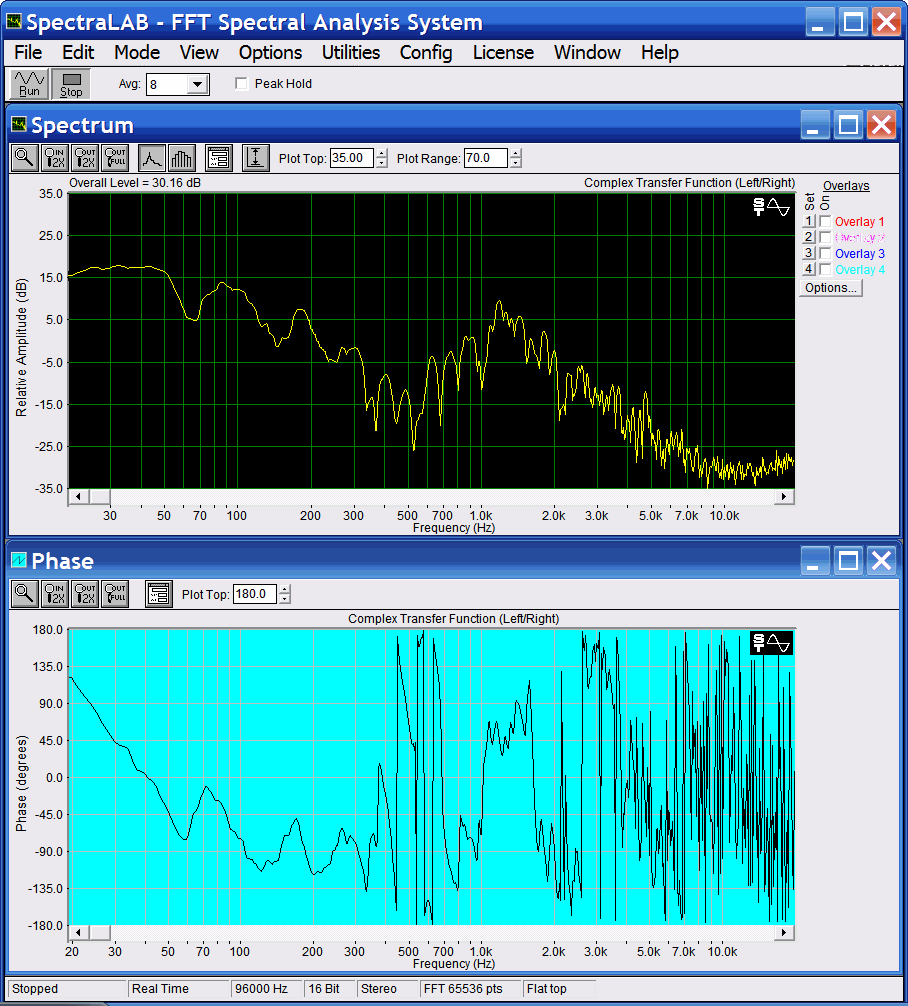The height and width of the screenshot is (1006, 908).
Task: Turn on Overlay 1 checkbox
Action: (825, 222)
